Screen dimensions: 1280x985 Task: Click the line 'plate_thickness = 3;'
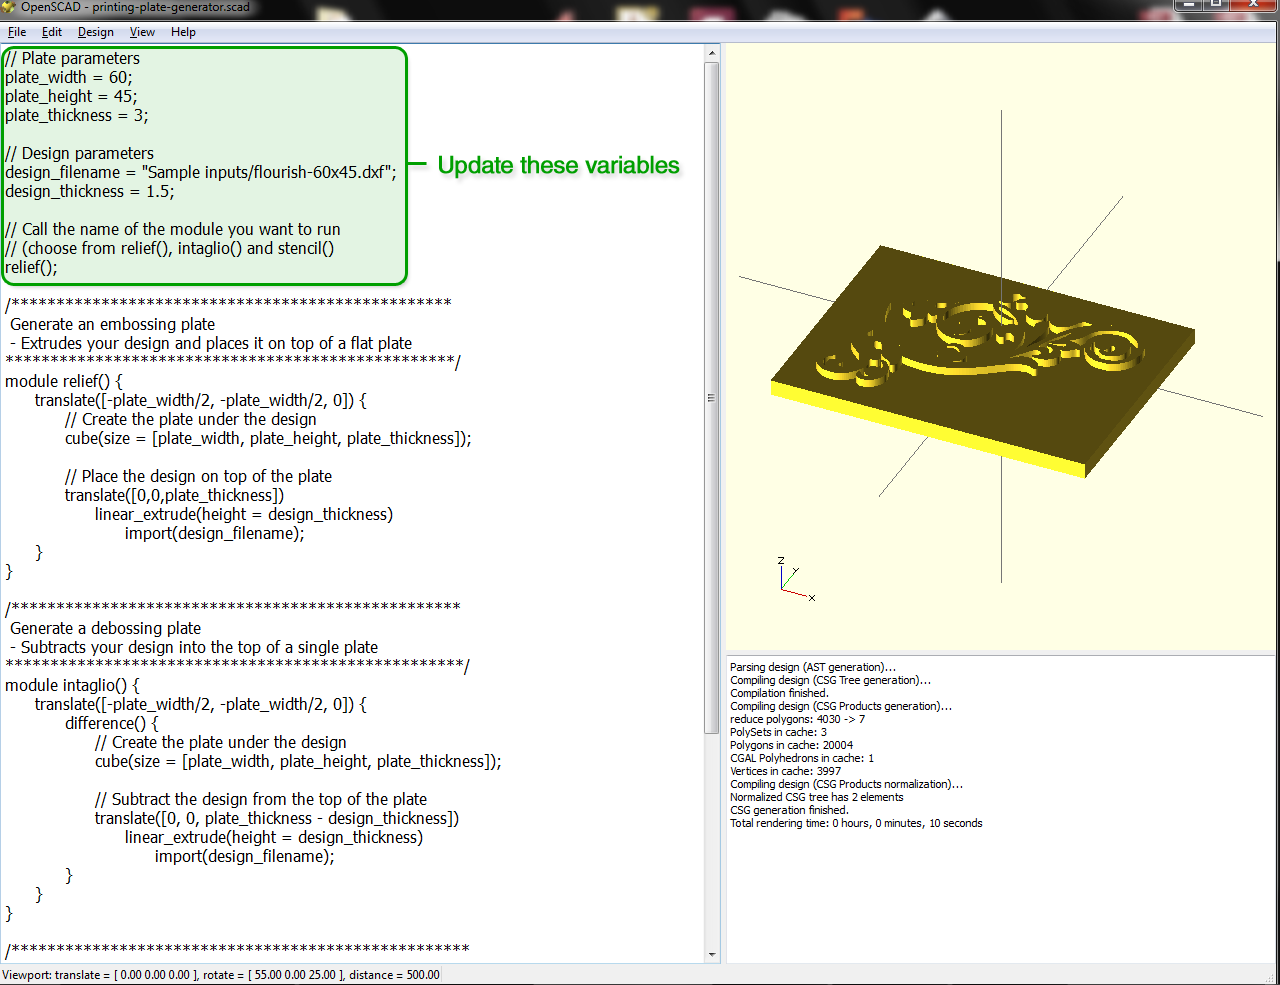pyautogui.click(x=76, y=115)
